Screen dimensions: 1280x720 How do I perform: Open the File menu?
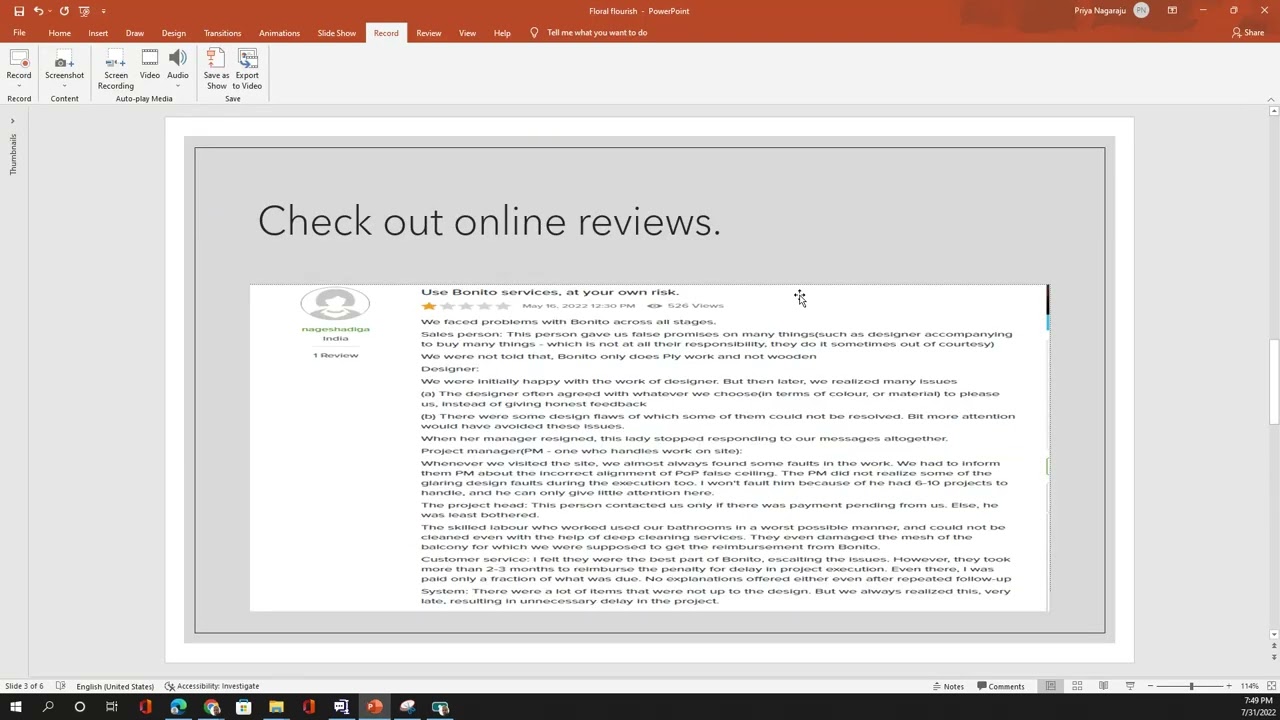pos(19,33)
